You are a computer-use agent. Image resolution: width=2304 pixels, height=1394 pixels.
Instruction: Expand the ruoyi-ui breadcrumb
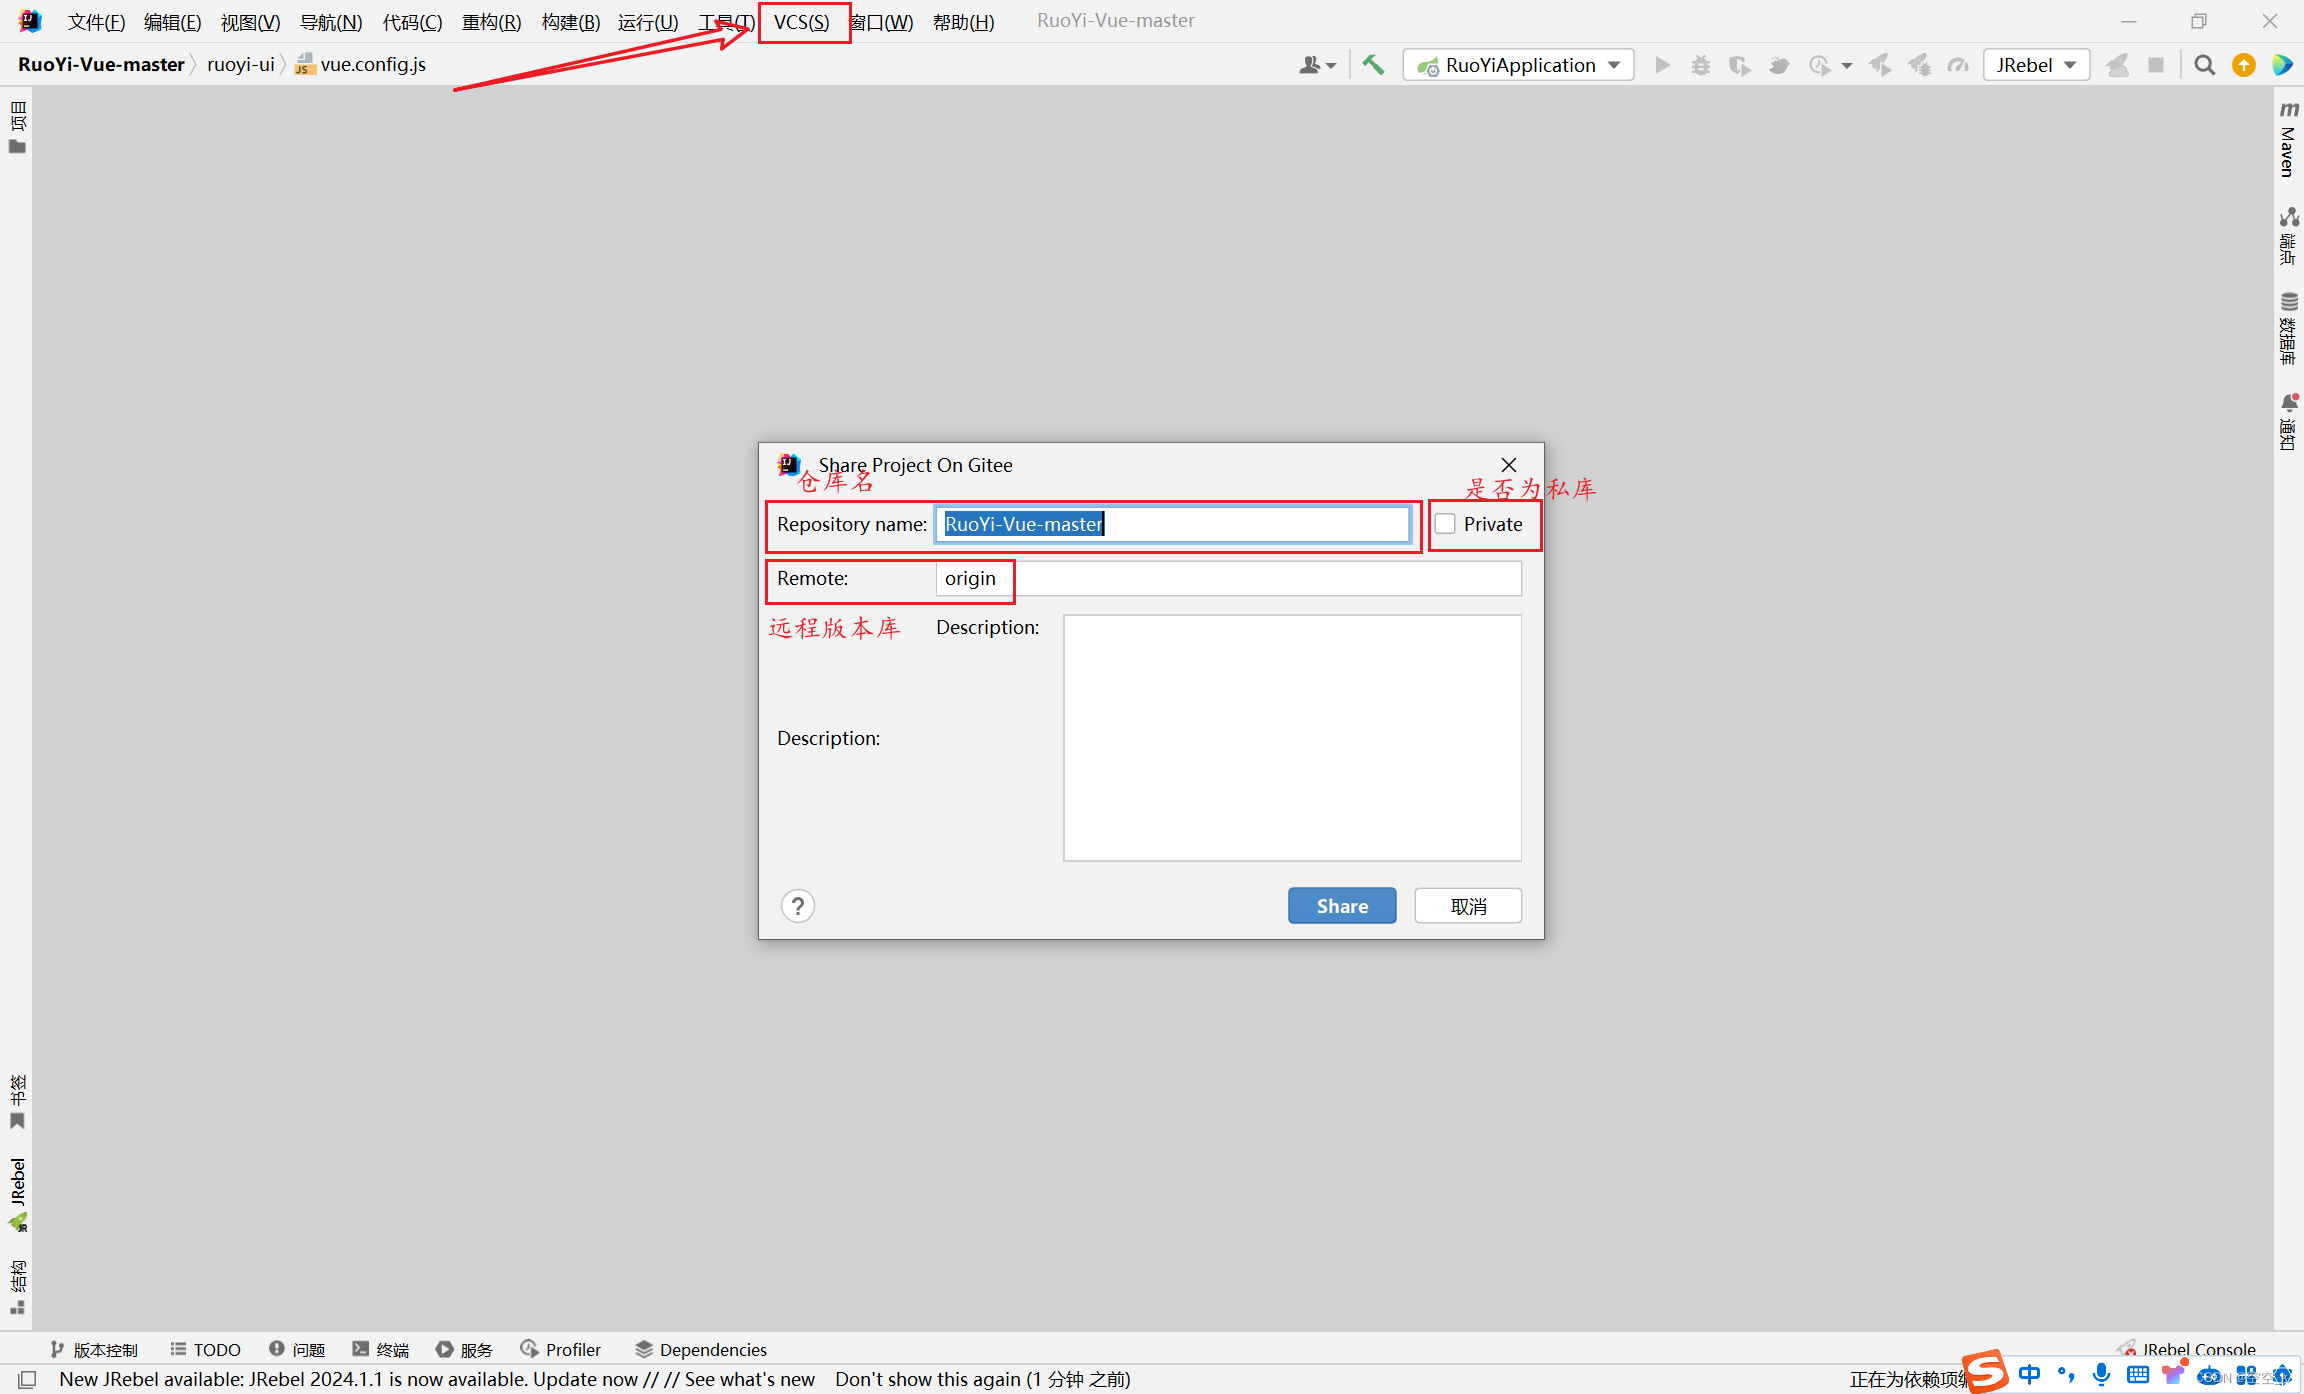tap(240, 64)
